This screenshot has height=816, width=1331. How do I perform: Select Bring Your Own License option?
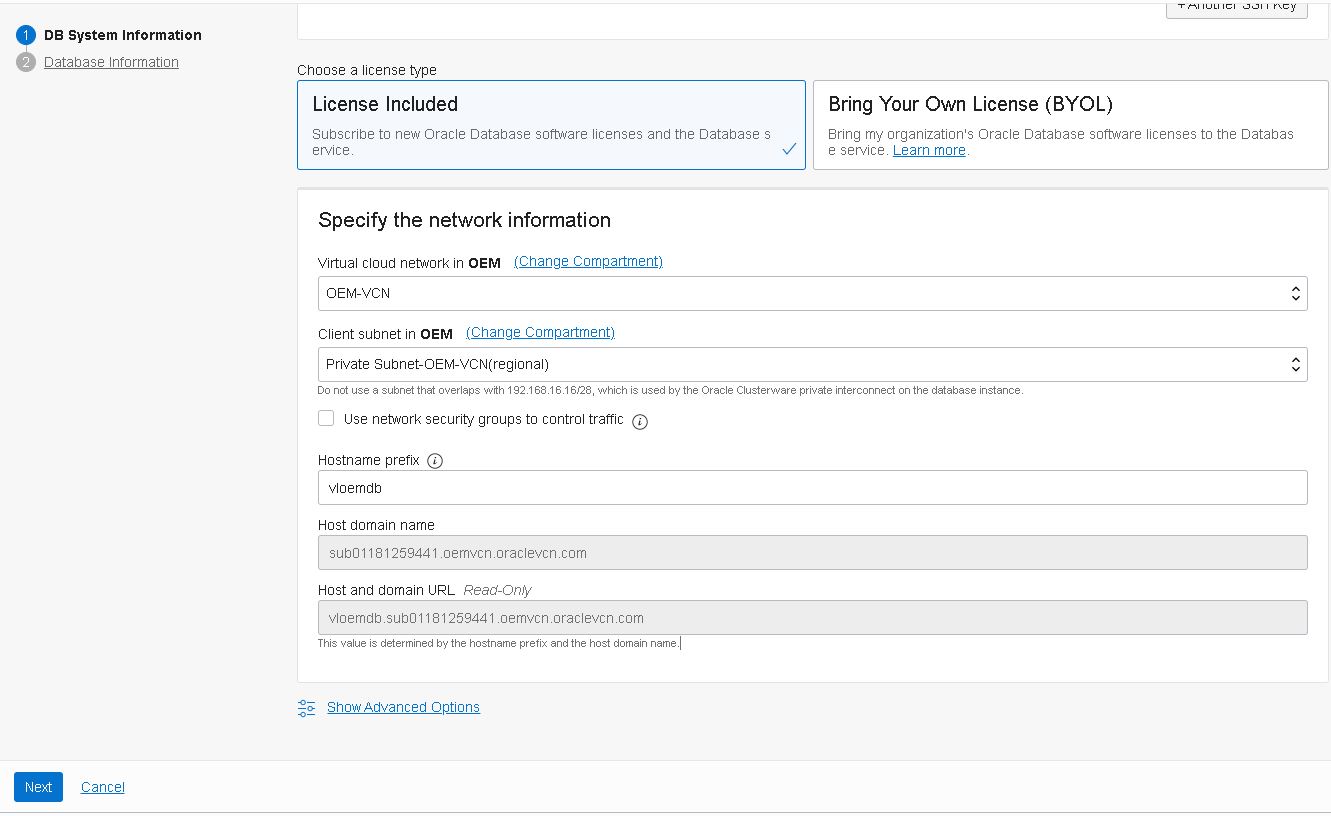coord(1070,124)
